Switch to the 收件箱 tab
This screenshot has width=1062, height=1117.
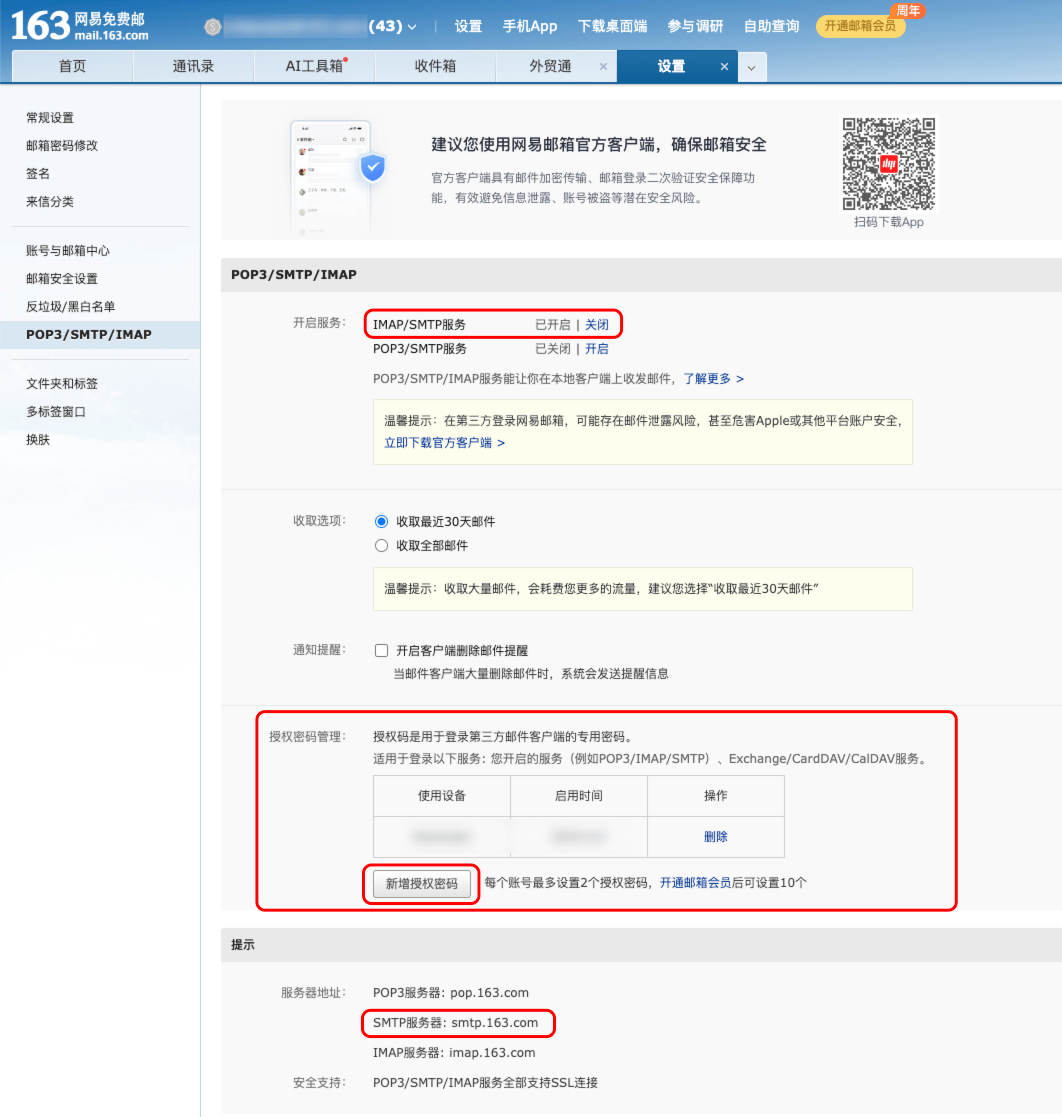(x=435, y=66)
